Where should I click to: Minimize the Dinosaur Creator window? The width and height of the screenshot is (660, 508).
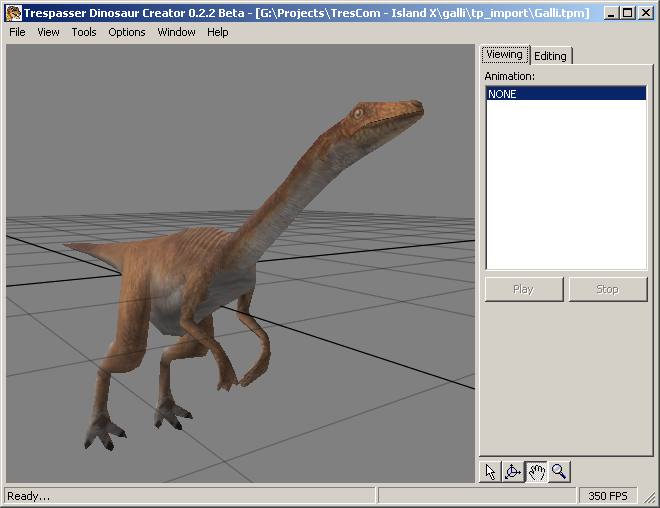(612, 13)
